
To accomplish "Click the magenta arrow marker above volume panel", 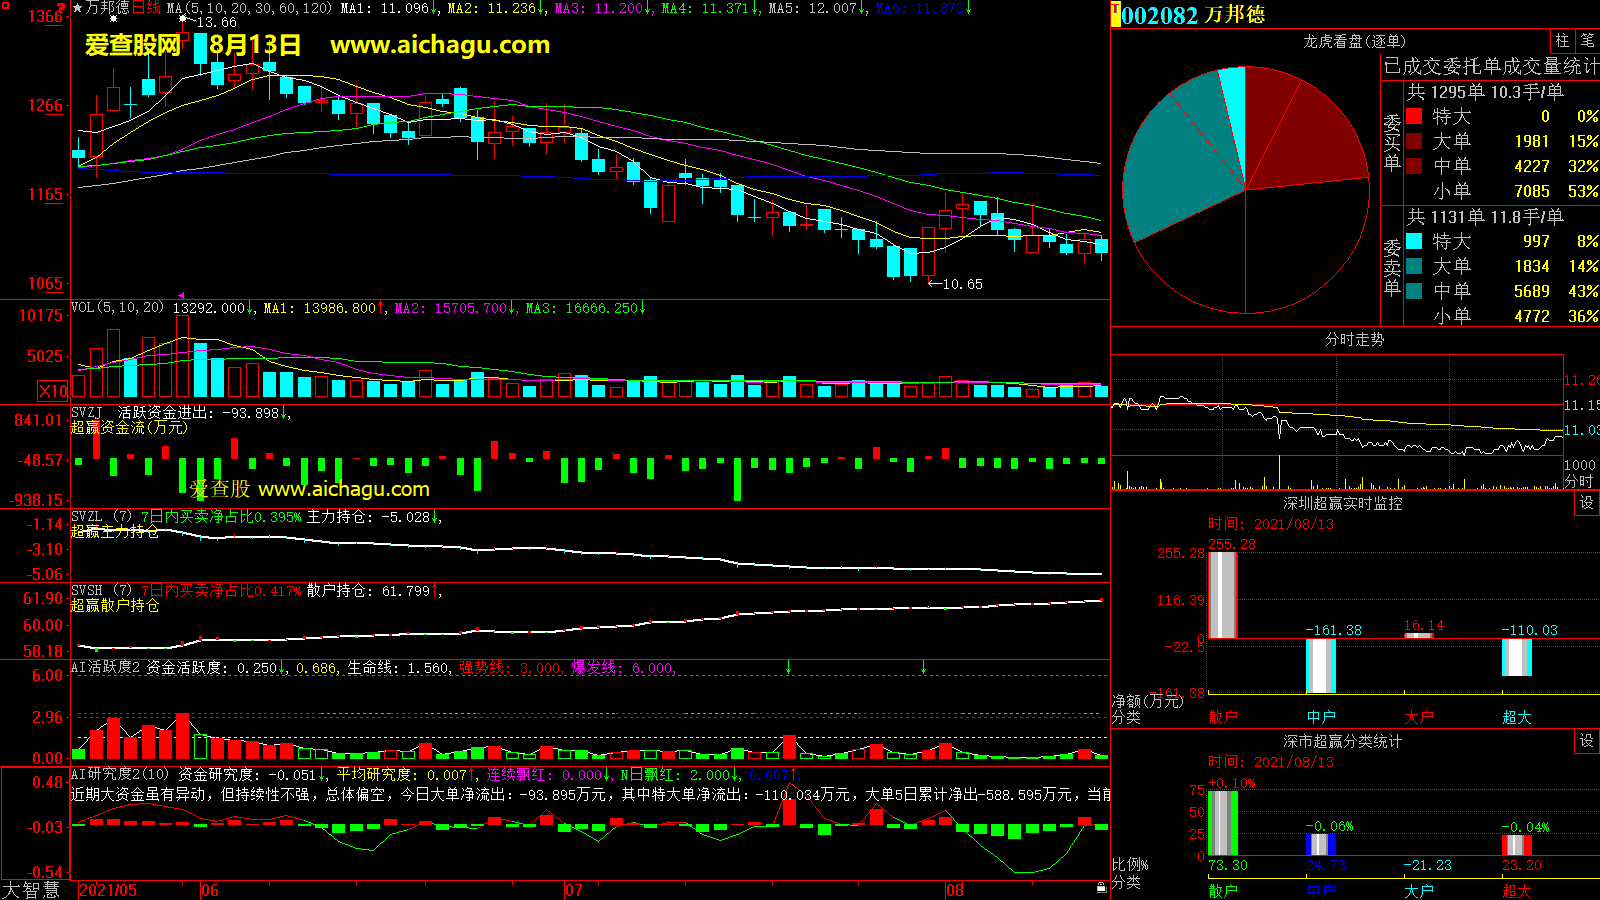I will 181,296.
